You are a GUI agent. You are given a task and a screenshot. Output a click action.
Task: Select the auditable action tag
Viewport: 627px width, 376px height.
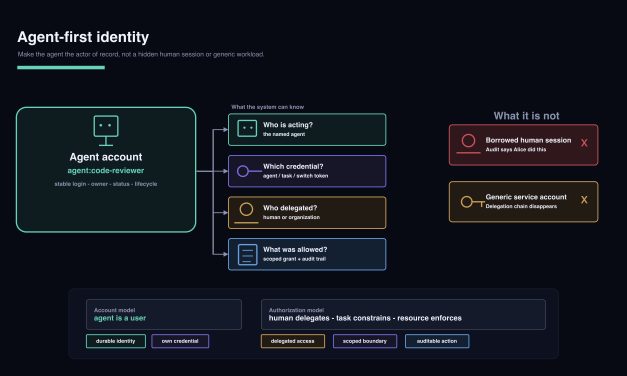tap(437, 341)
